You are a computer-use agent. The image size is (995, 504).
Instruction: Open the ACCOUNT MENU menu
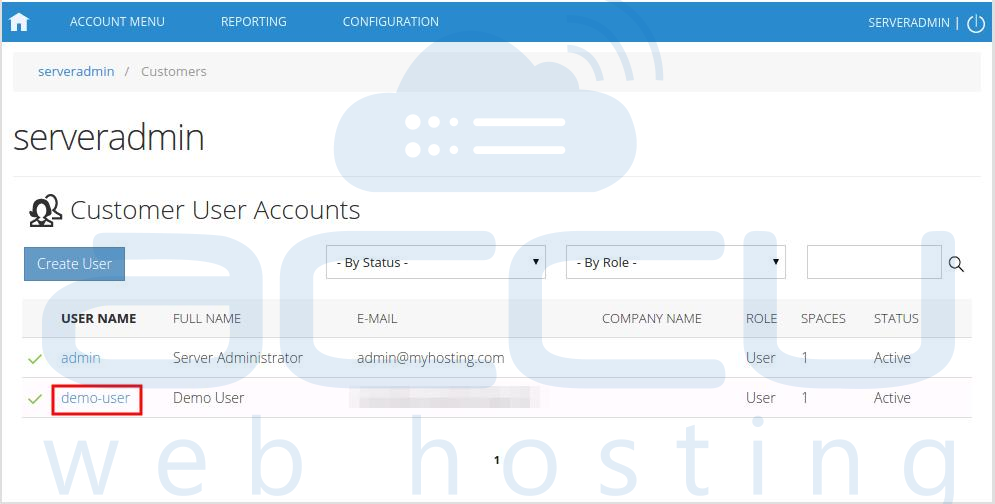tap(117, 22)
